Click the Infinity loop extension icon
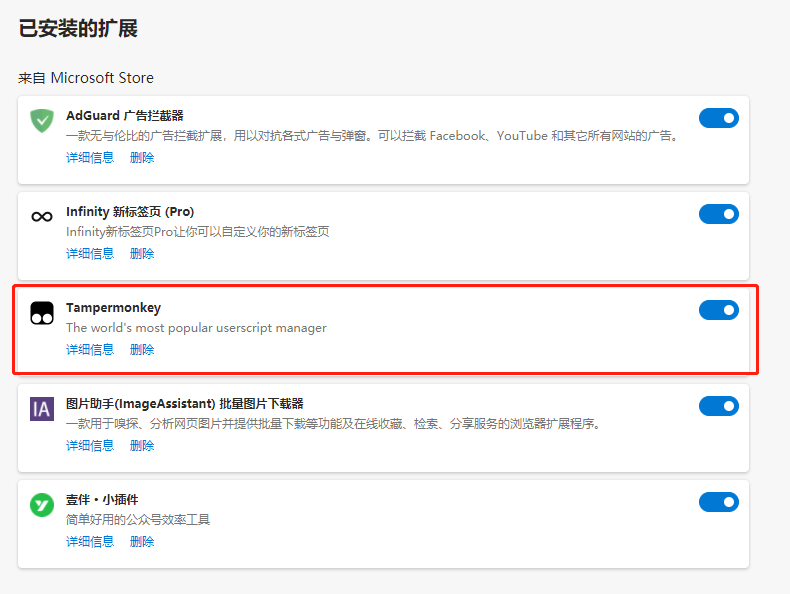 42,217
